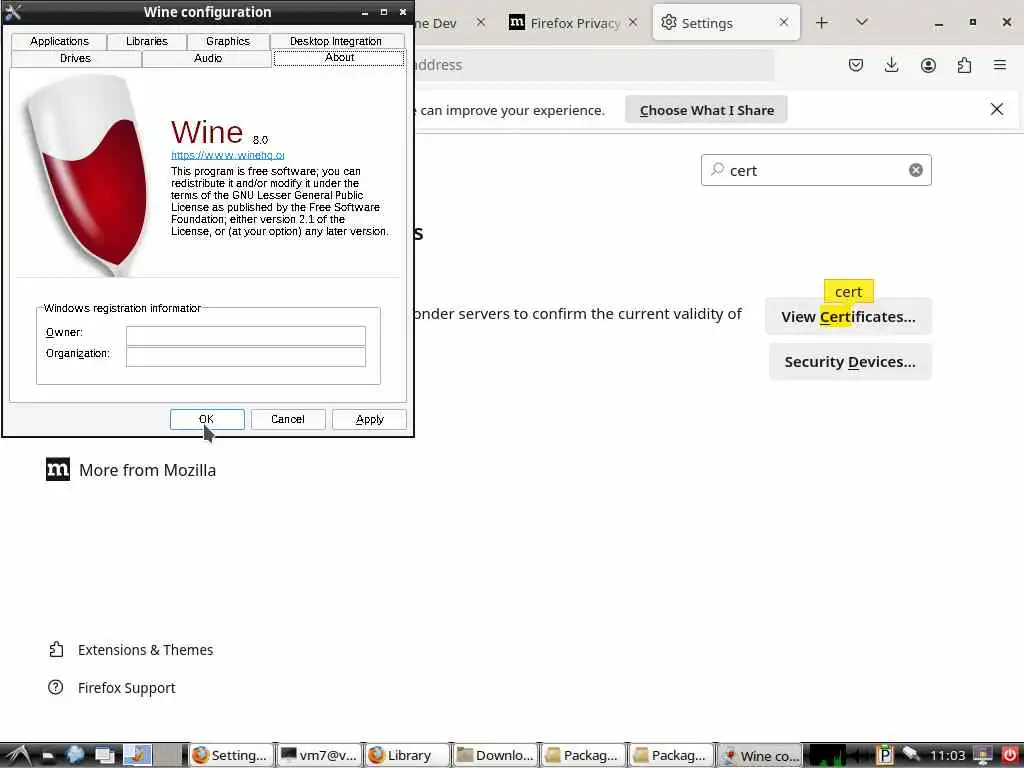1024x768 pixels.
Task: Close the Settings browser tab
Action: coord(784,22)
